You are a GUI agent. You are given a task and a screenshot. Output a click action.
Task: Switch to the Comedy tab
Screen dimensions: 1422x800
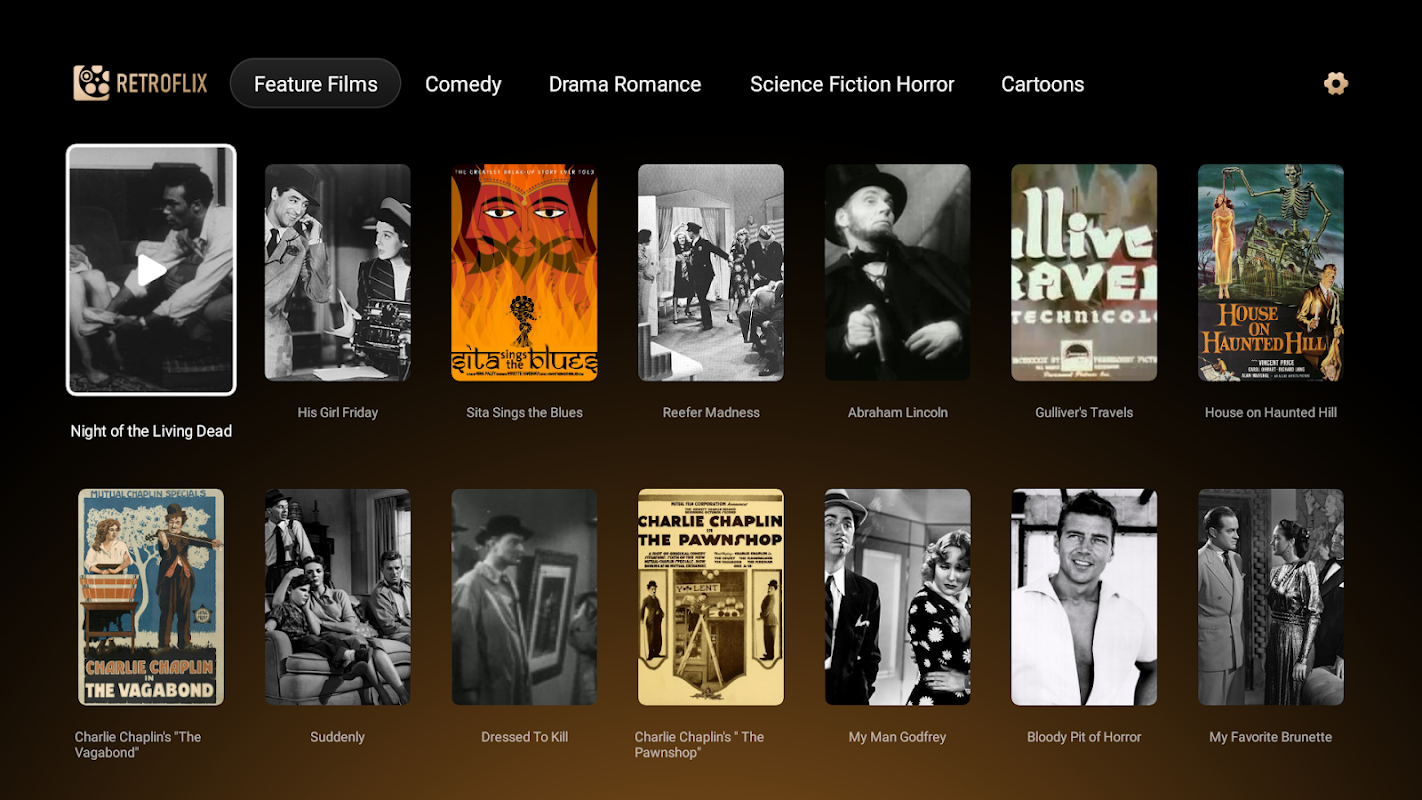[x=463, y=84]
